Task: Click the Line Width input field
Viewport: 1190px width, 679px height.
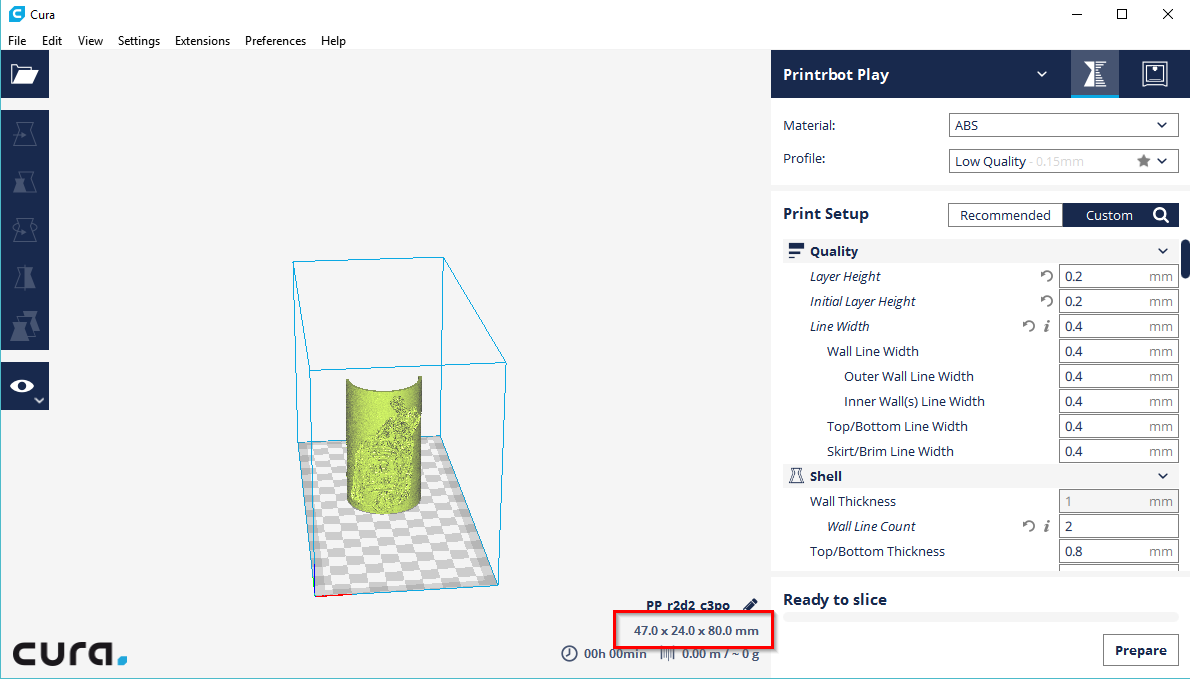Action: (1119, 326)
